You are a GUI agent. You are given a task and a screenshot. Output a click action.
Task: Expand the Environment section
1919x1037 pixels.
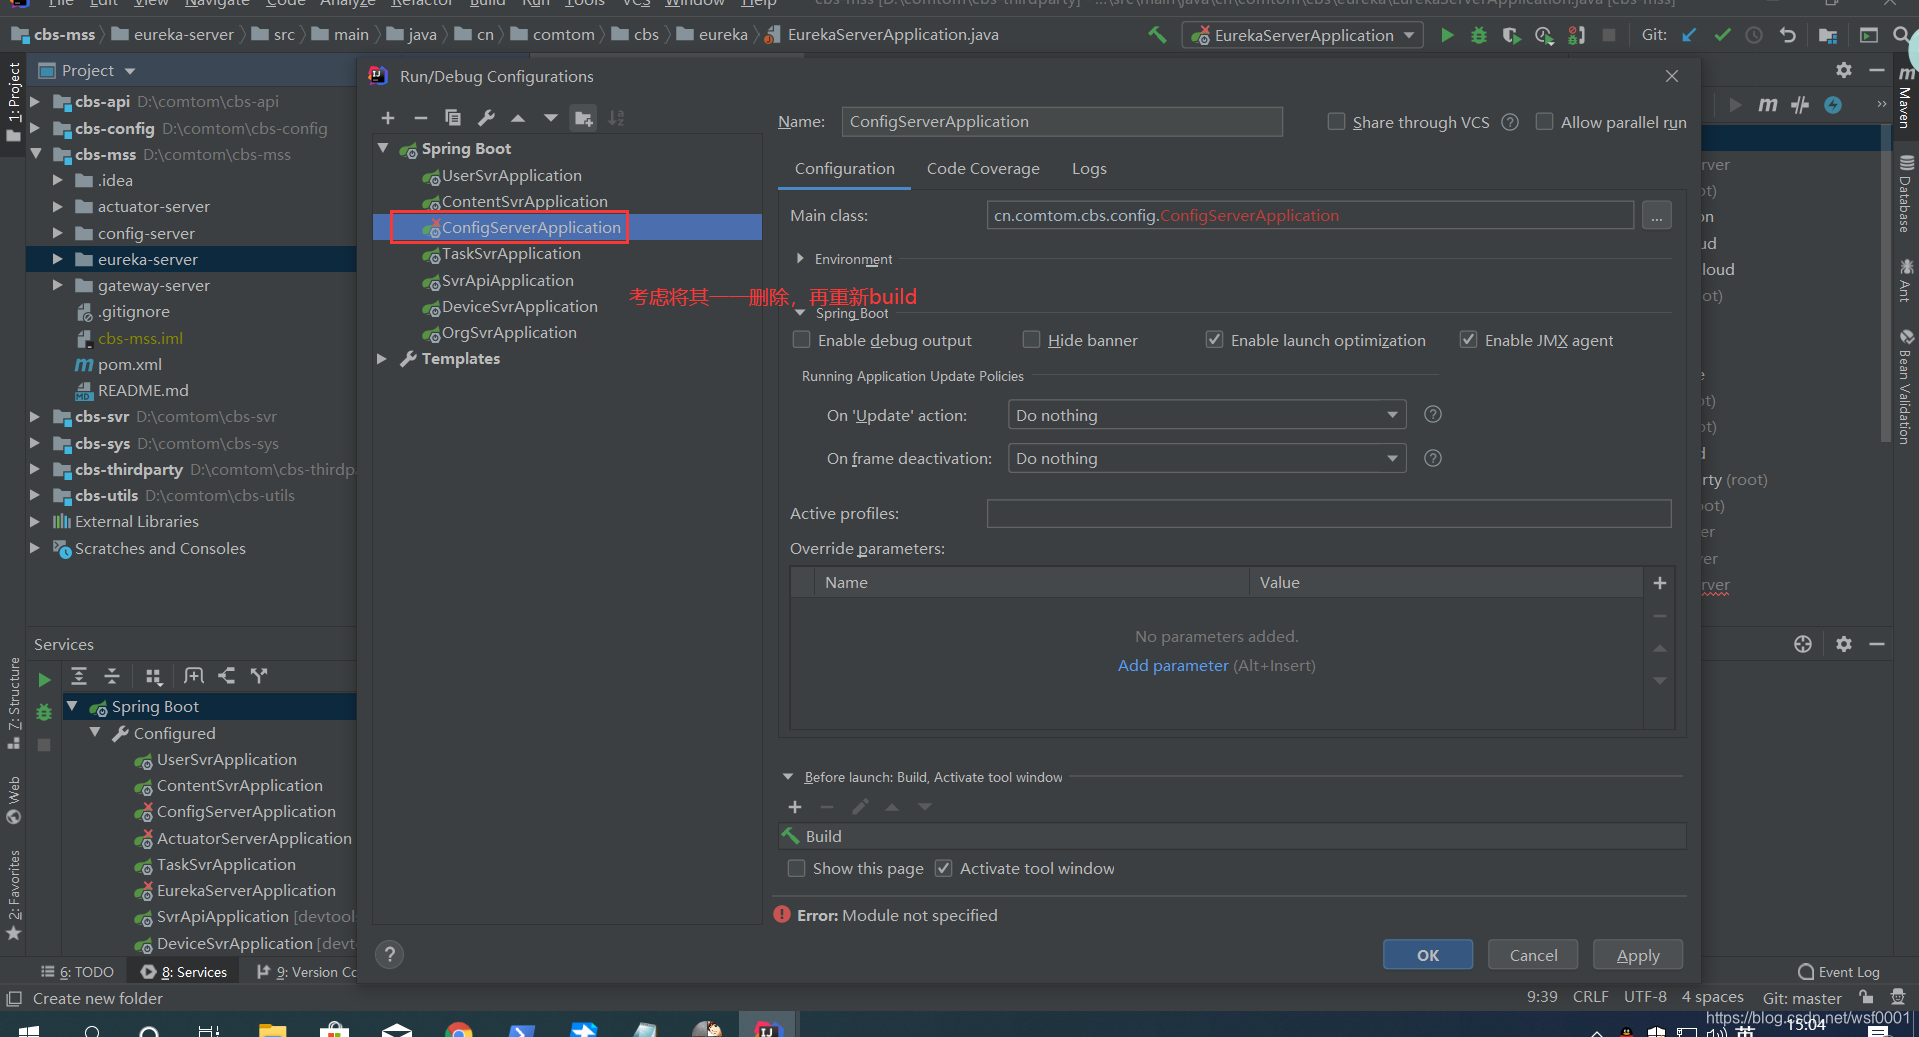click(x=800, y=259)
